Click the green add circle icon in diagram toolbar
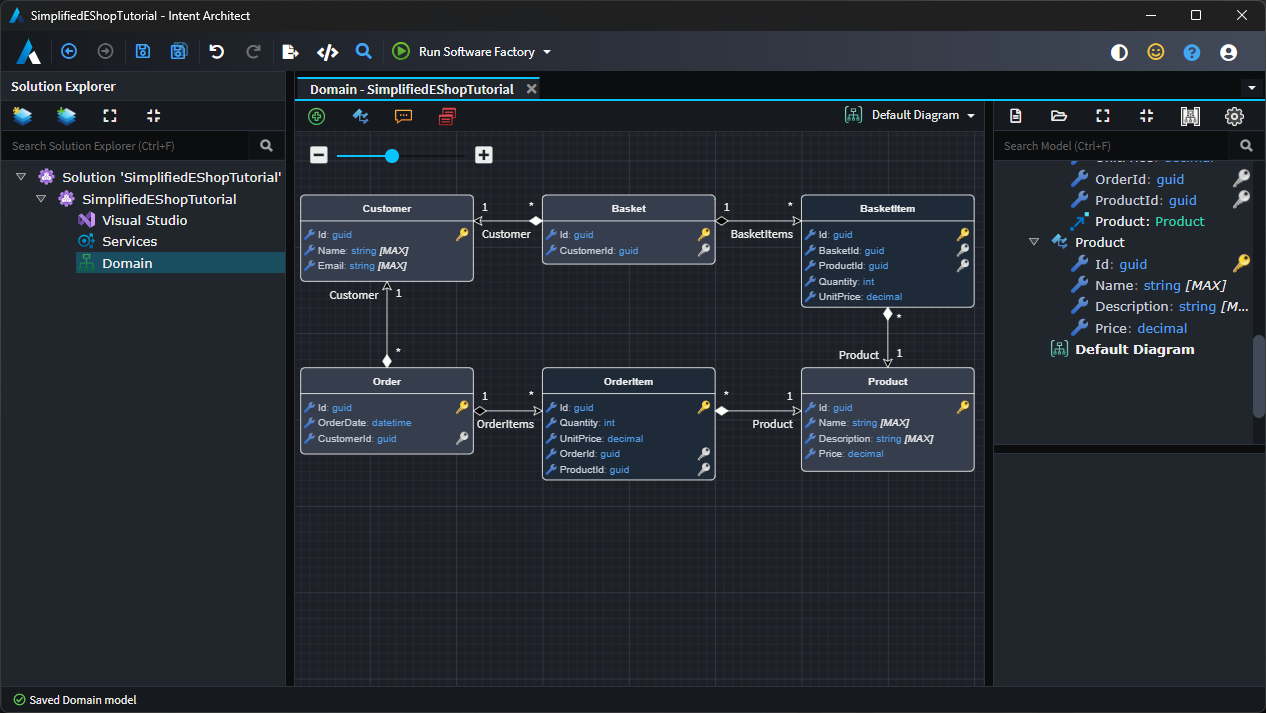 pyautogui.click(x=317, y=116)
